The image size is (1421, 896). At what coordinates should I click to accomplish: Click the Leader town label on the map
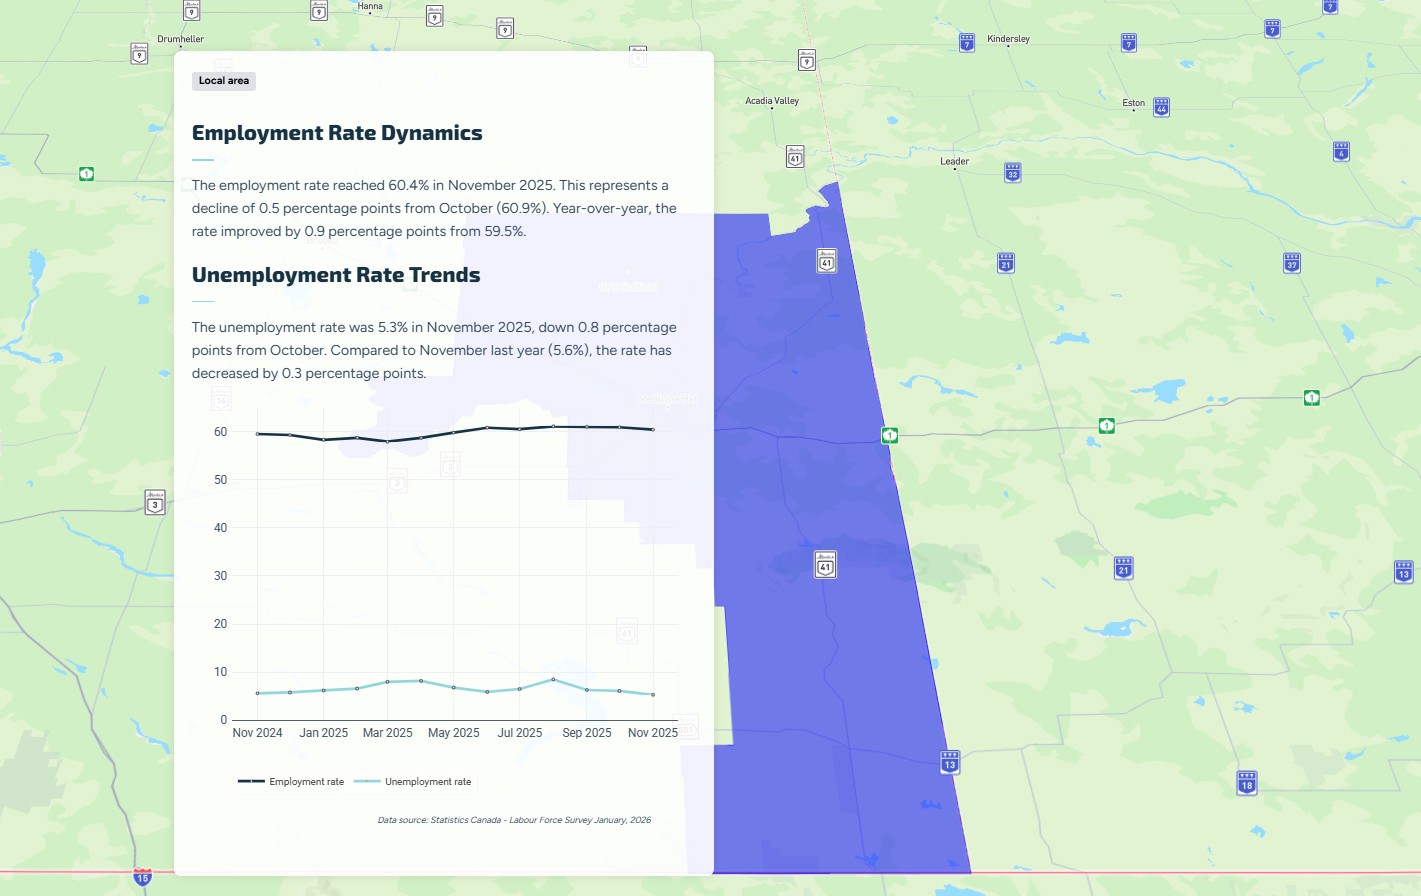pyautogui.click(x=953, y=161)
